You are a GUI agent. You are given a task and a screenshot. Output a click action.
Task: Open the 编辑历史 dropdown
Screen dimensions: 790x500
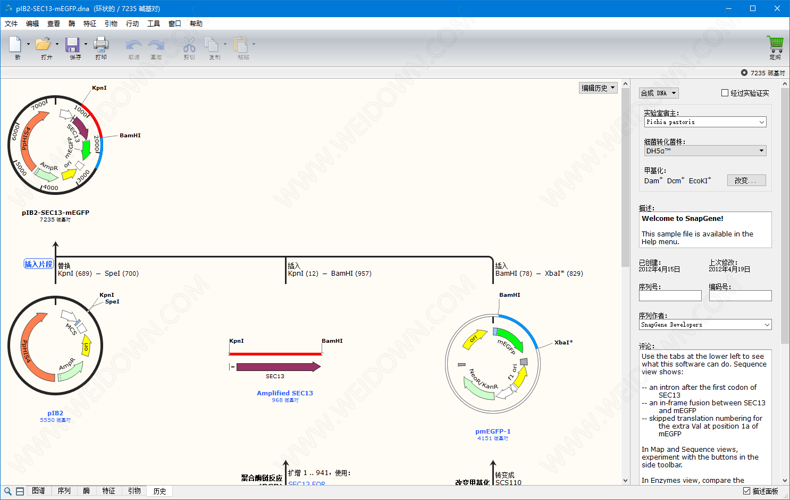(x=598, y=88)
